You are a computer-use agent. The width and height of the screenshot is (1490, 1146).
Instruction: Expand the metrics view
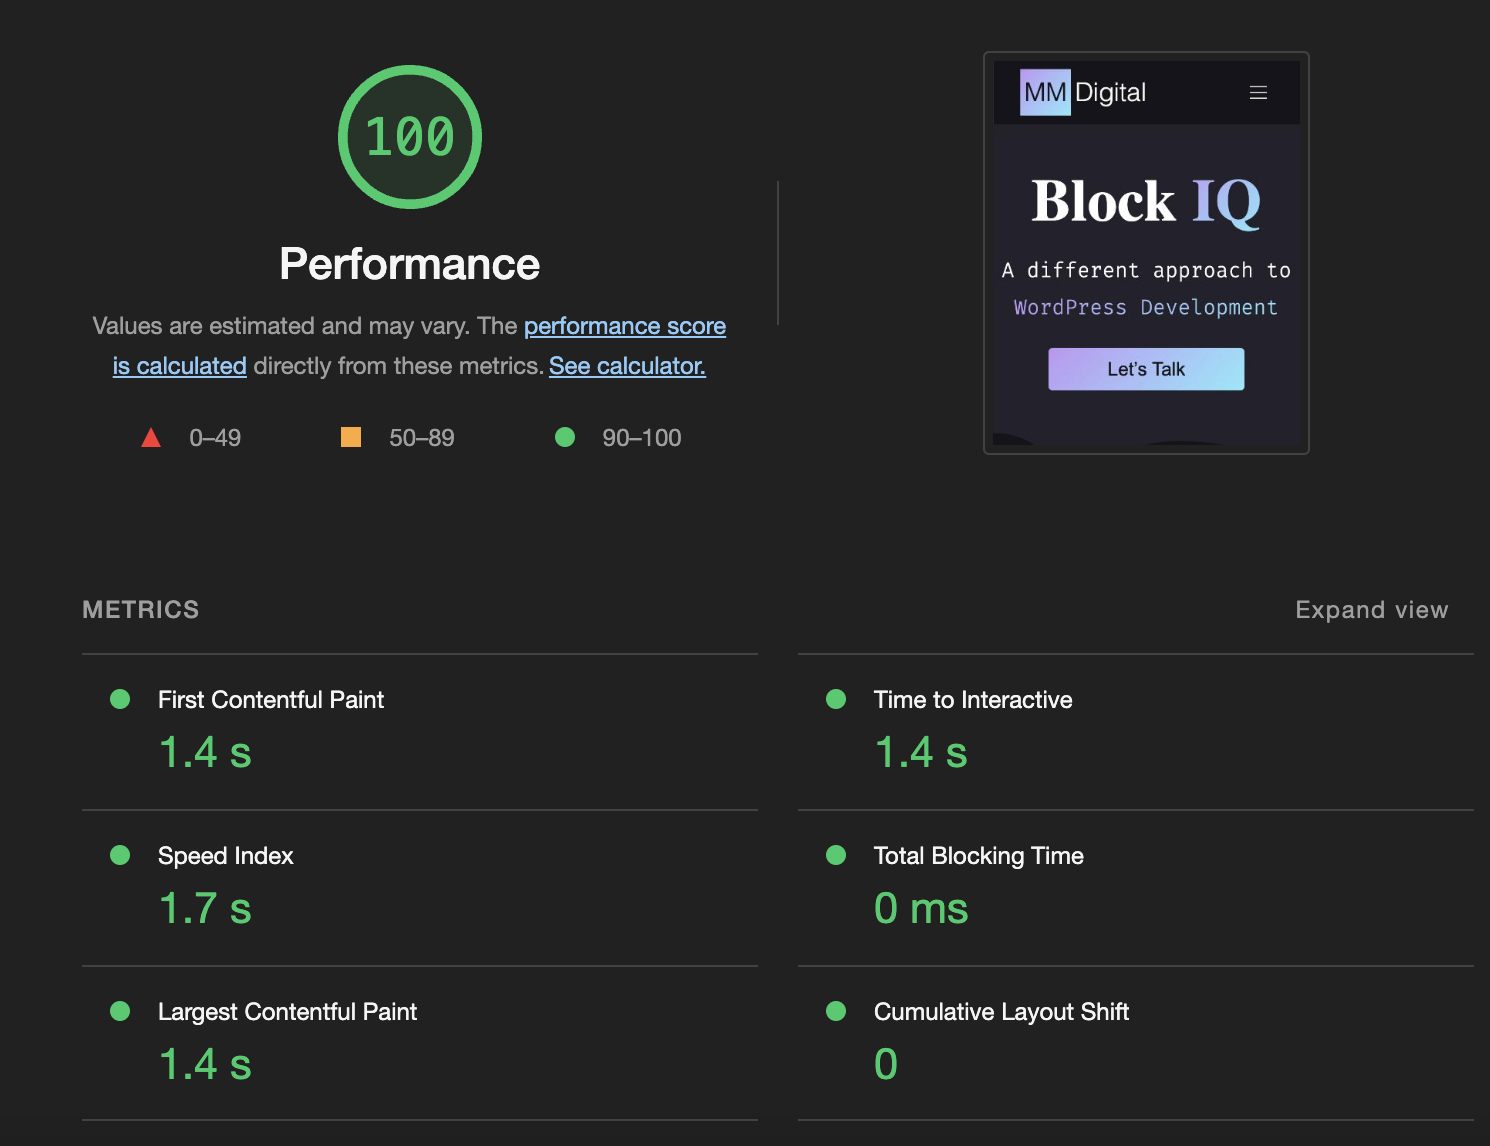click(1371, 610)
